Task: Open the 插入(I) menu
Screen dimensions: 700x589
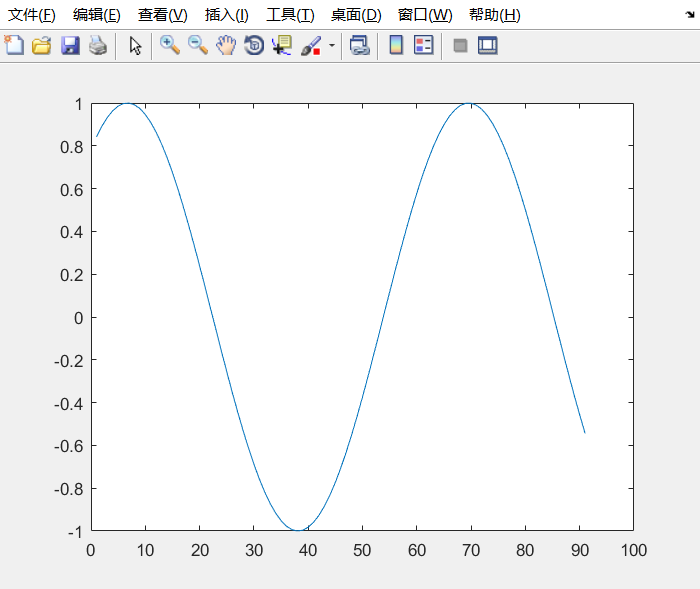Action: 226,15
